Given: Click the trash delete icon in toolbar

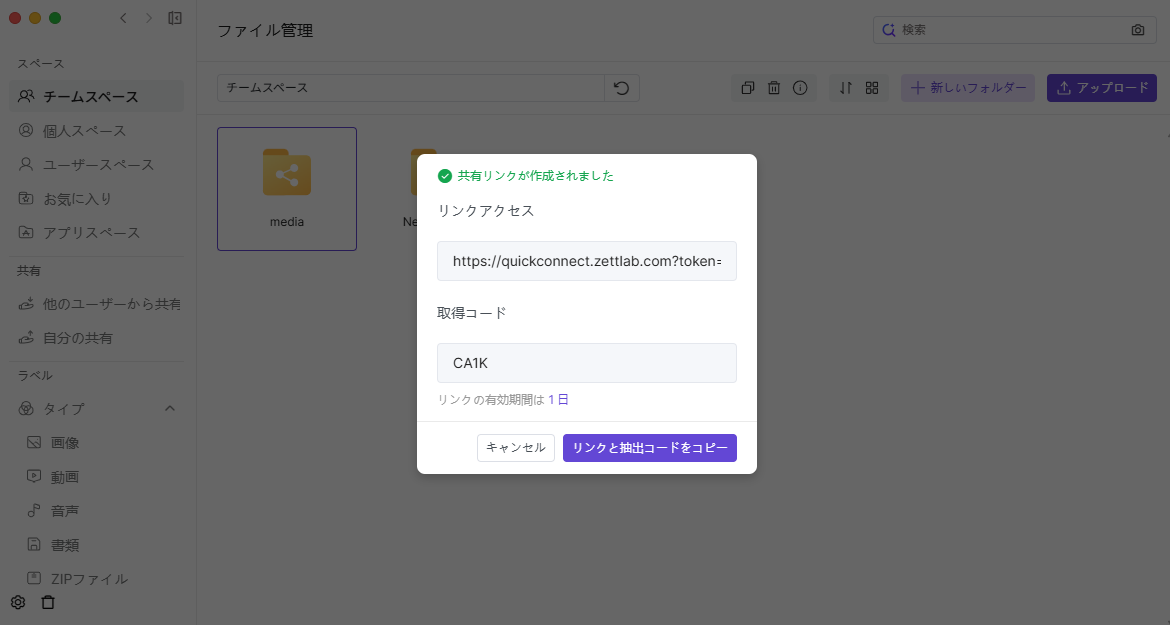Looking at the screenshot, I should pos(774,88).
